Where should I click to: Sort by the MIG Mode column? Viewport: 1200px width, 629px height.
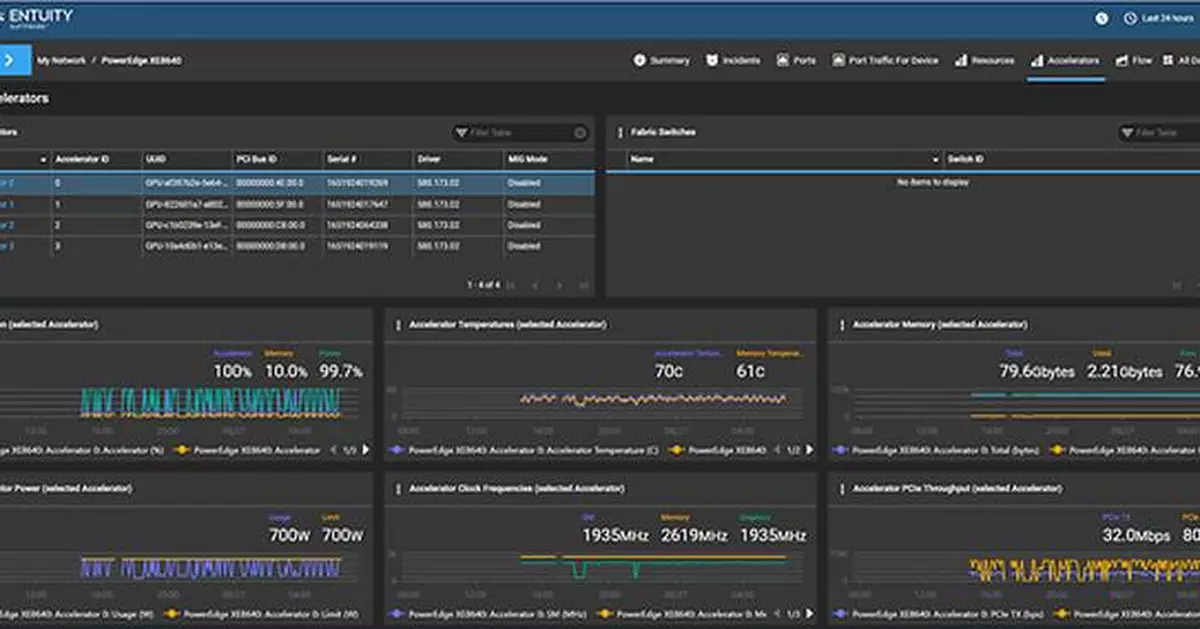click(x=548, y=159)
